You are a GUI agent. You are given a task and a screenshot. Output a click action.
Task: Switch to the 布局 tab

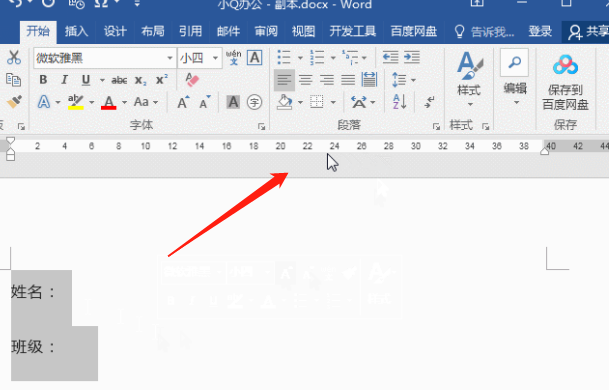tap(153, 31)
